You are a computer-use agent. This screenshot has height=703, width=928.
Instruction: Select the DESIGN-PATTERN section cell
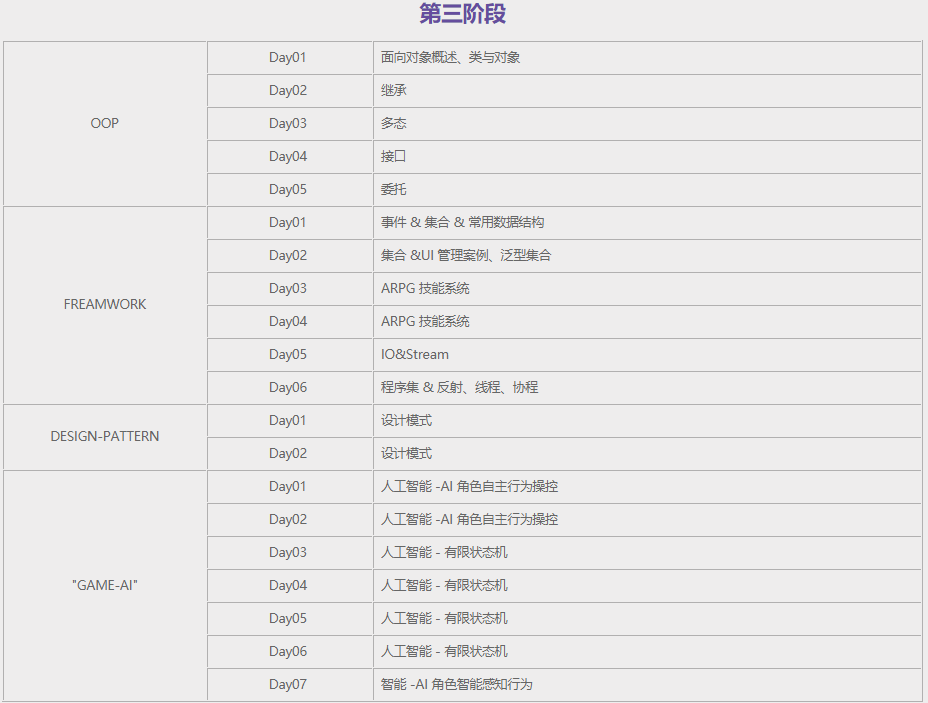[104, 437]
